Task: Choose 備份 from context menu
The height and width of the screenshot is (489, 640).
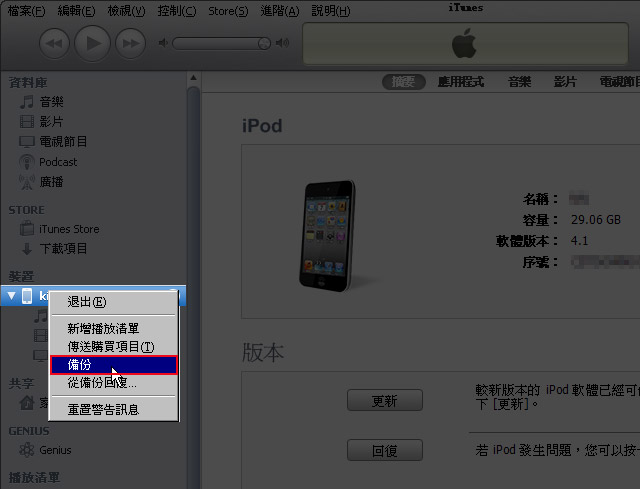Action: coord(113,365)
